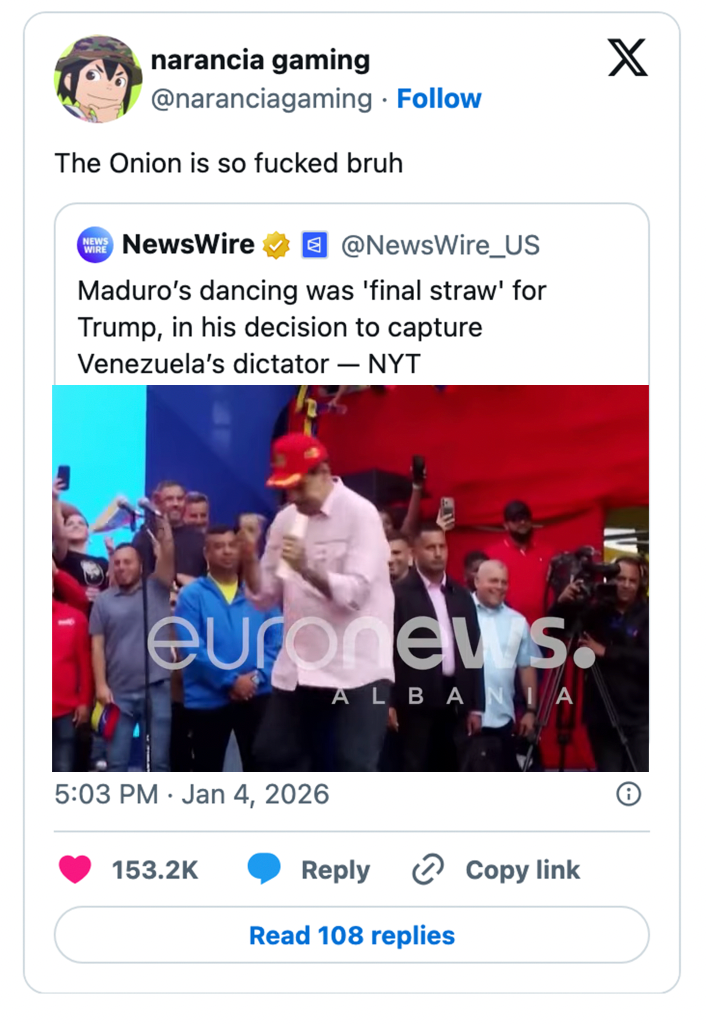This screenshot has width=706, height=1024.
Task: Click the Copy link chain icon
Action: 427,870
